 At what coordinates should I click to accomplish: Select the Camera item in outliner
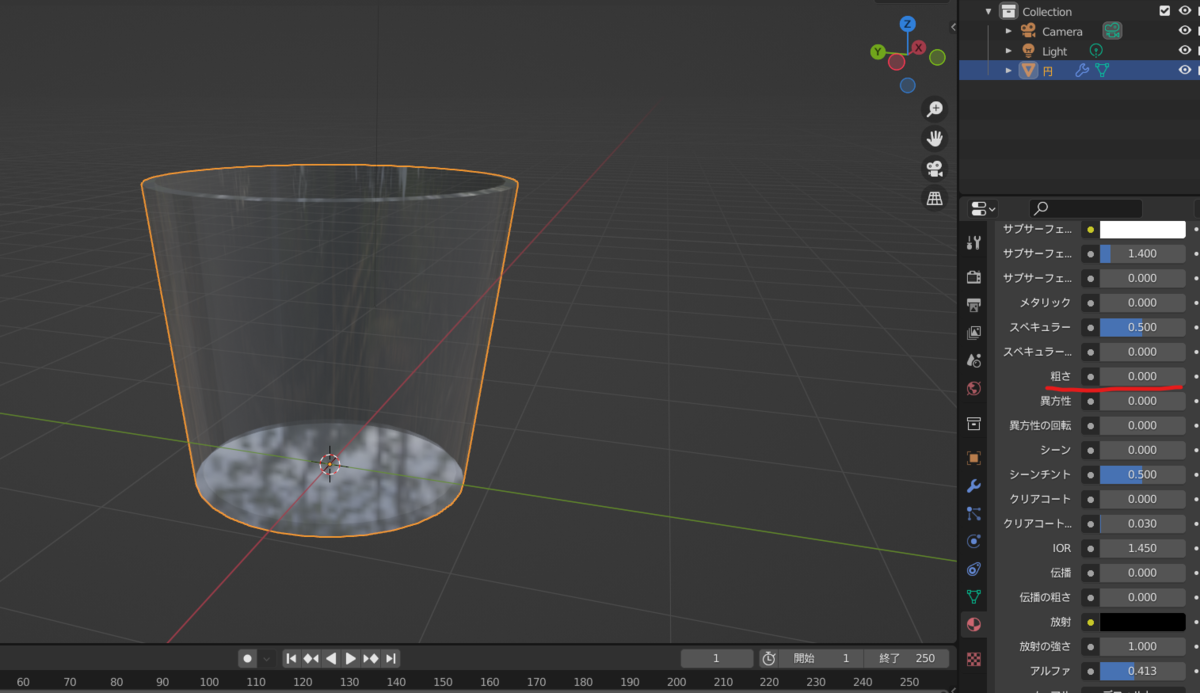tap(1062, 31)
